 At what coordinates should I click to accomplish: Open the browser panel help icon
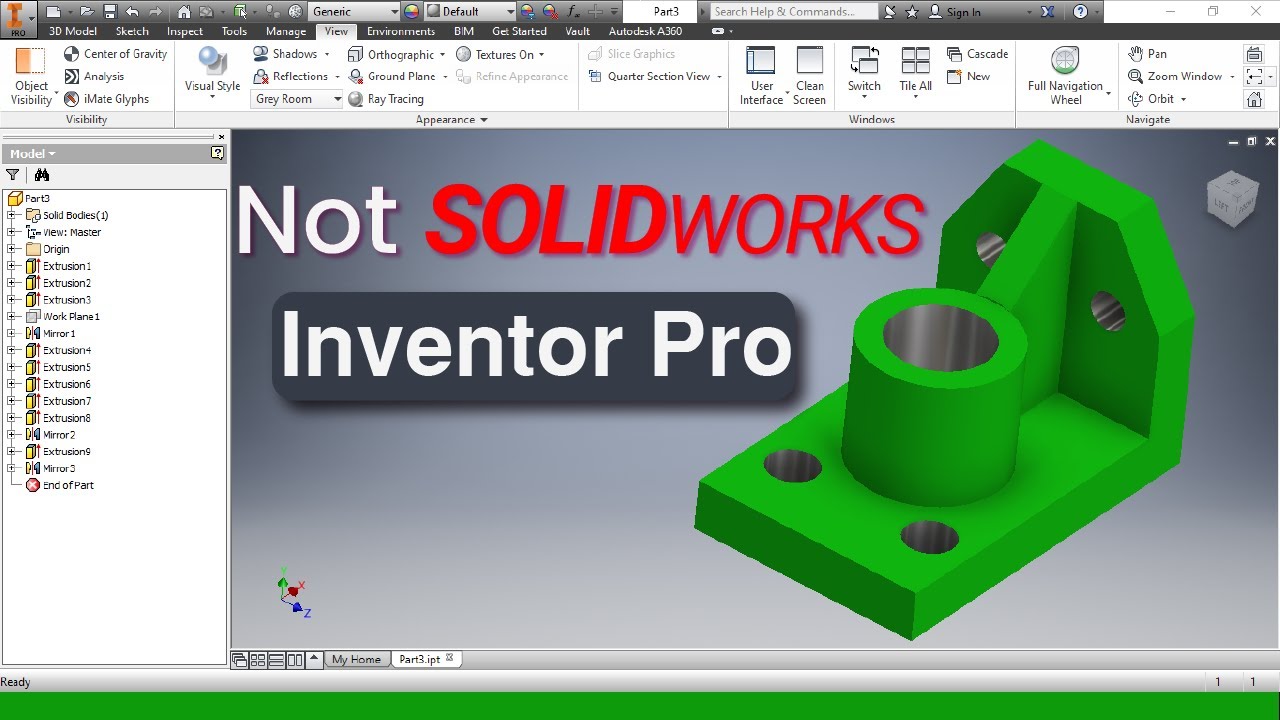pyautogui.click(x=217, y=154)
